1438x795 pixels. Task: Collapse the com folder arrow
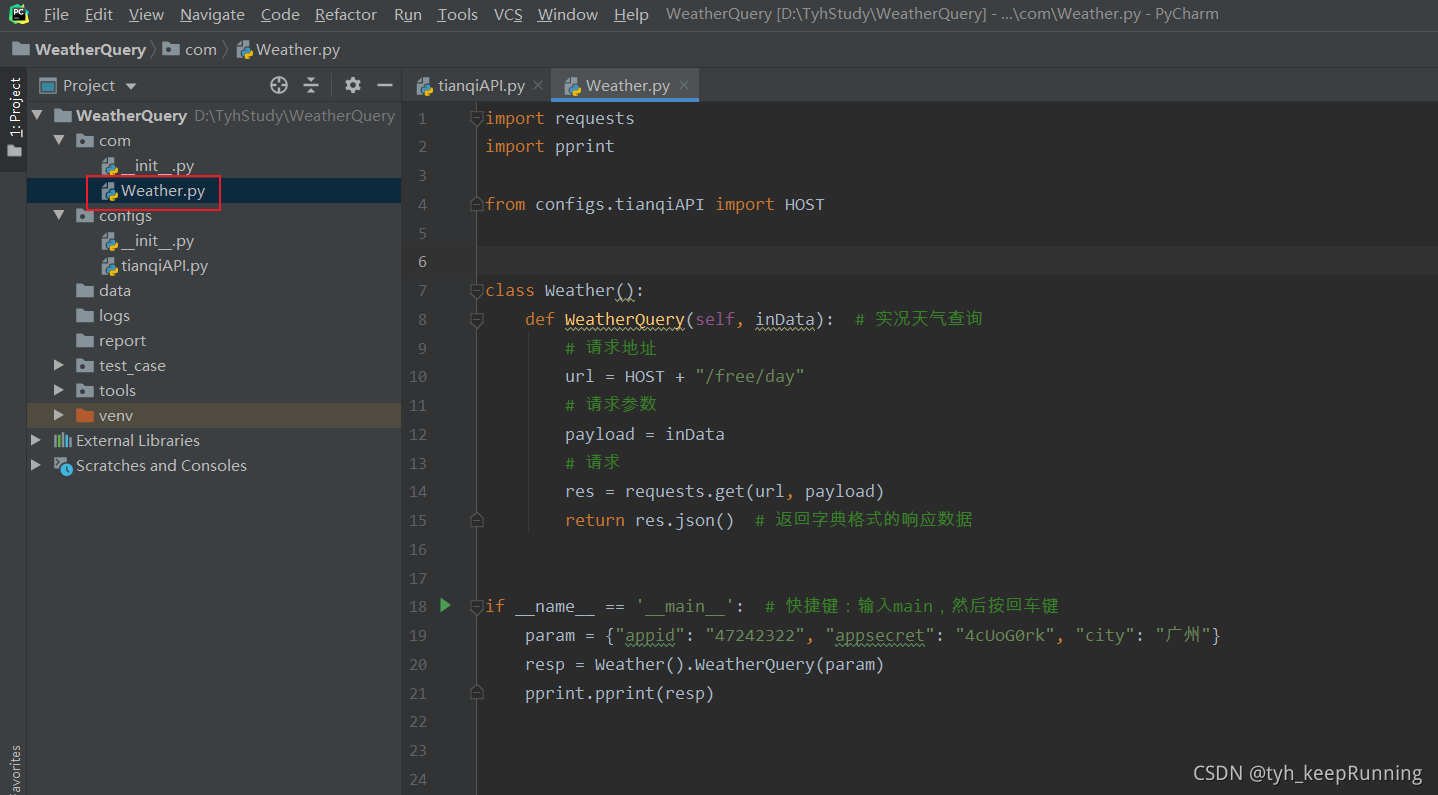pos(59,140)
